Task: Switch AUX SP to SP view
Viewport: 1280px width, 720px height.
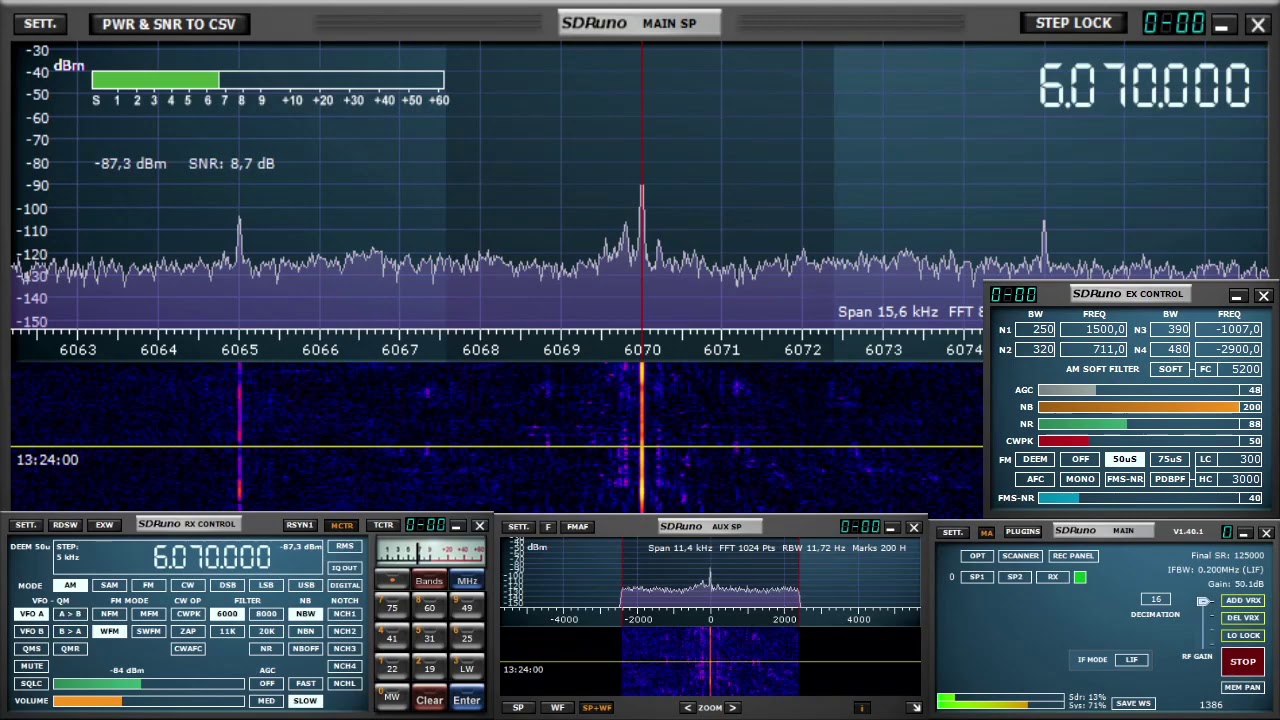Action: pos(518,708)
